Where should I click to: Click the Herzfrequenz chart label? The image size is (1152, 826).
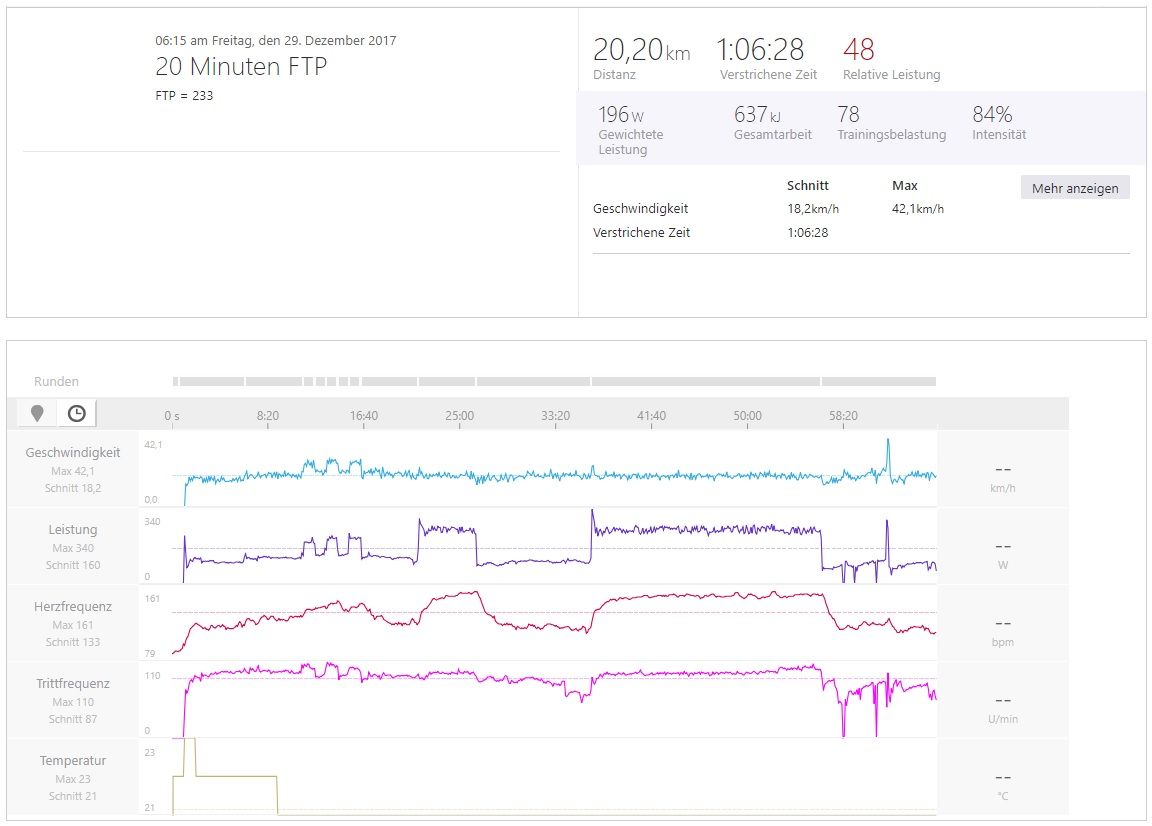(73, 606)
